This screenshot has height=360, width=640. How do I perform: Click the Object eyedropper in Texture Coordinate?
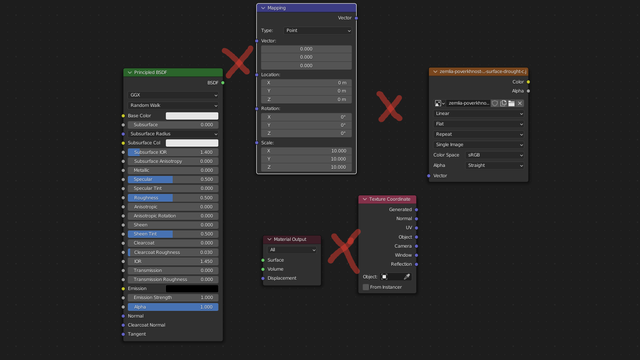tap(407, 277)
